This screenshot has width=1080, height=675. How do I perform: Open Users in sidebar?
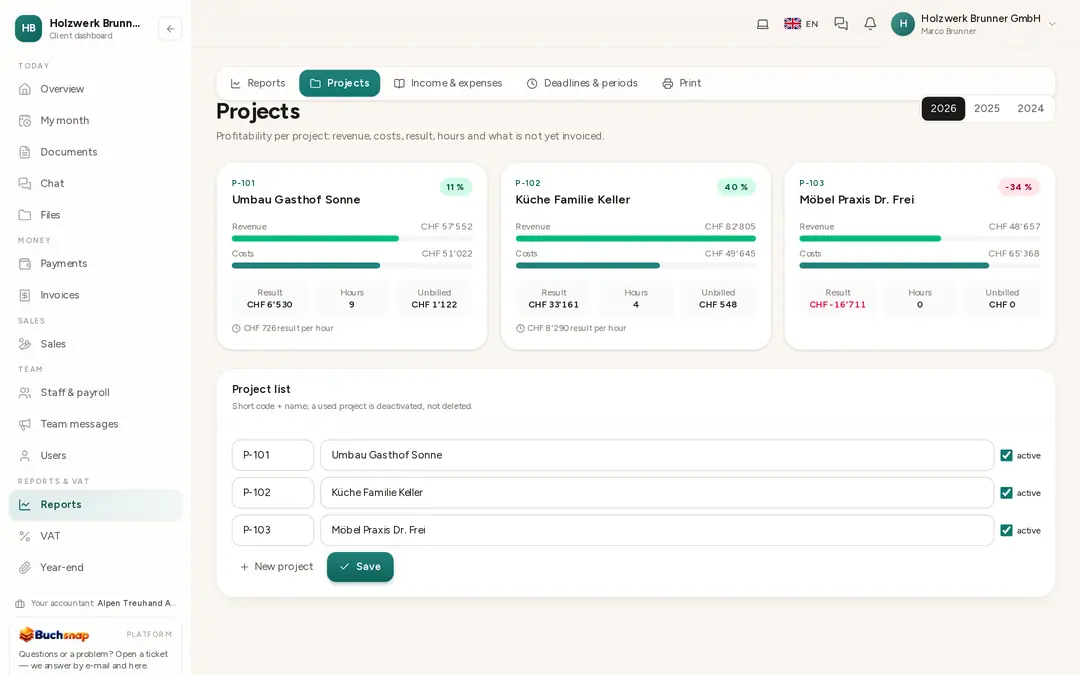(96, 455)
